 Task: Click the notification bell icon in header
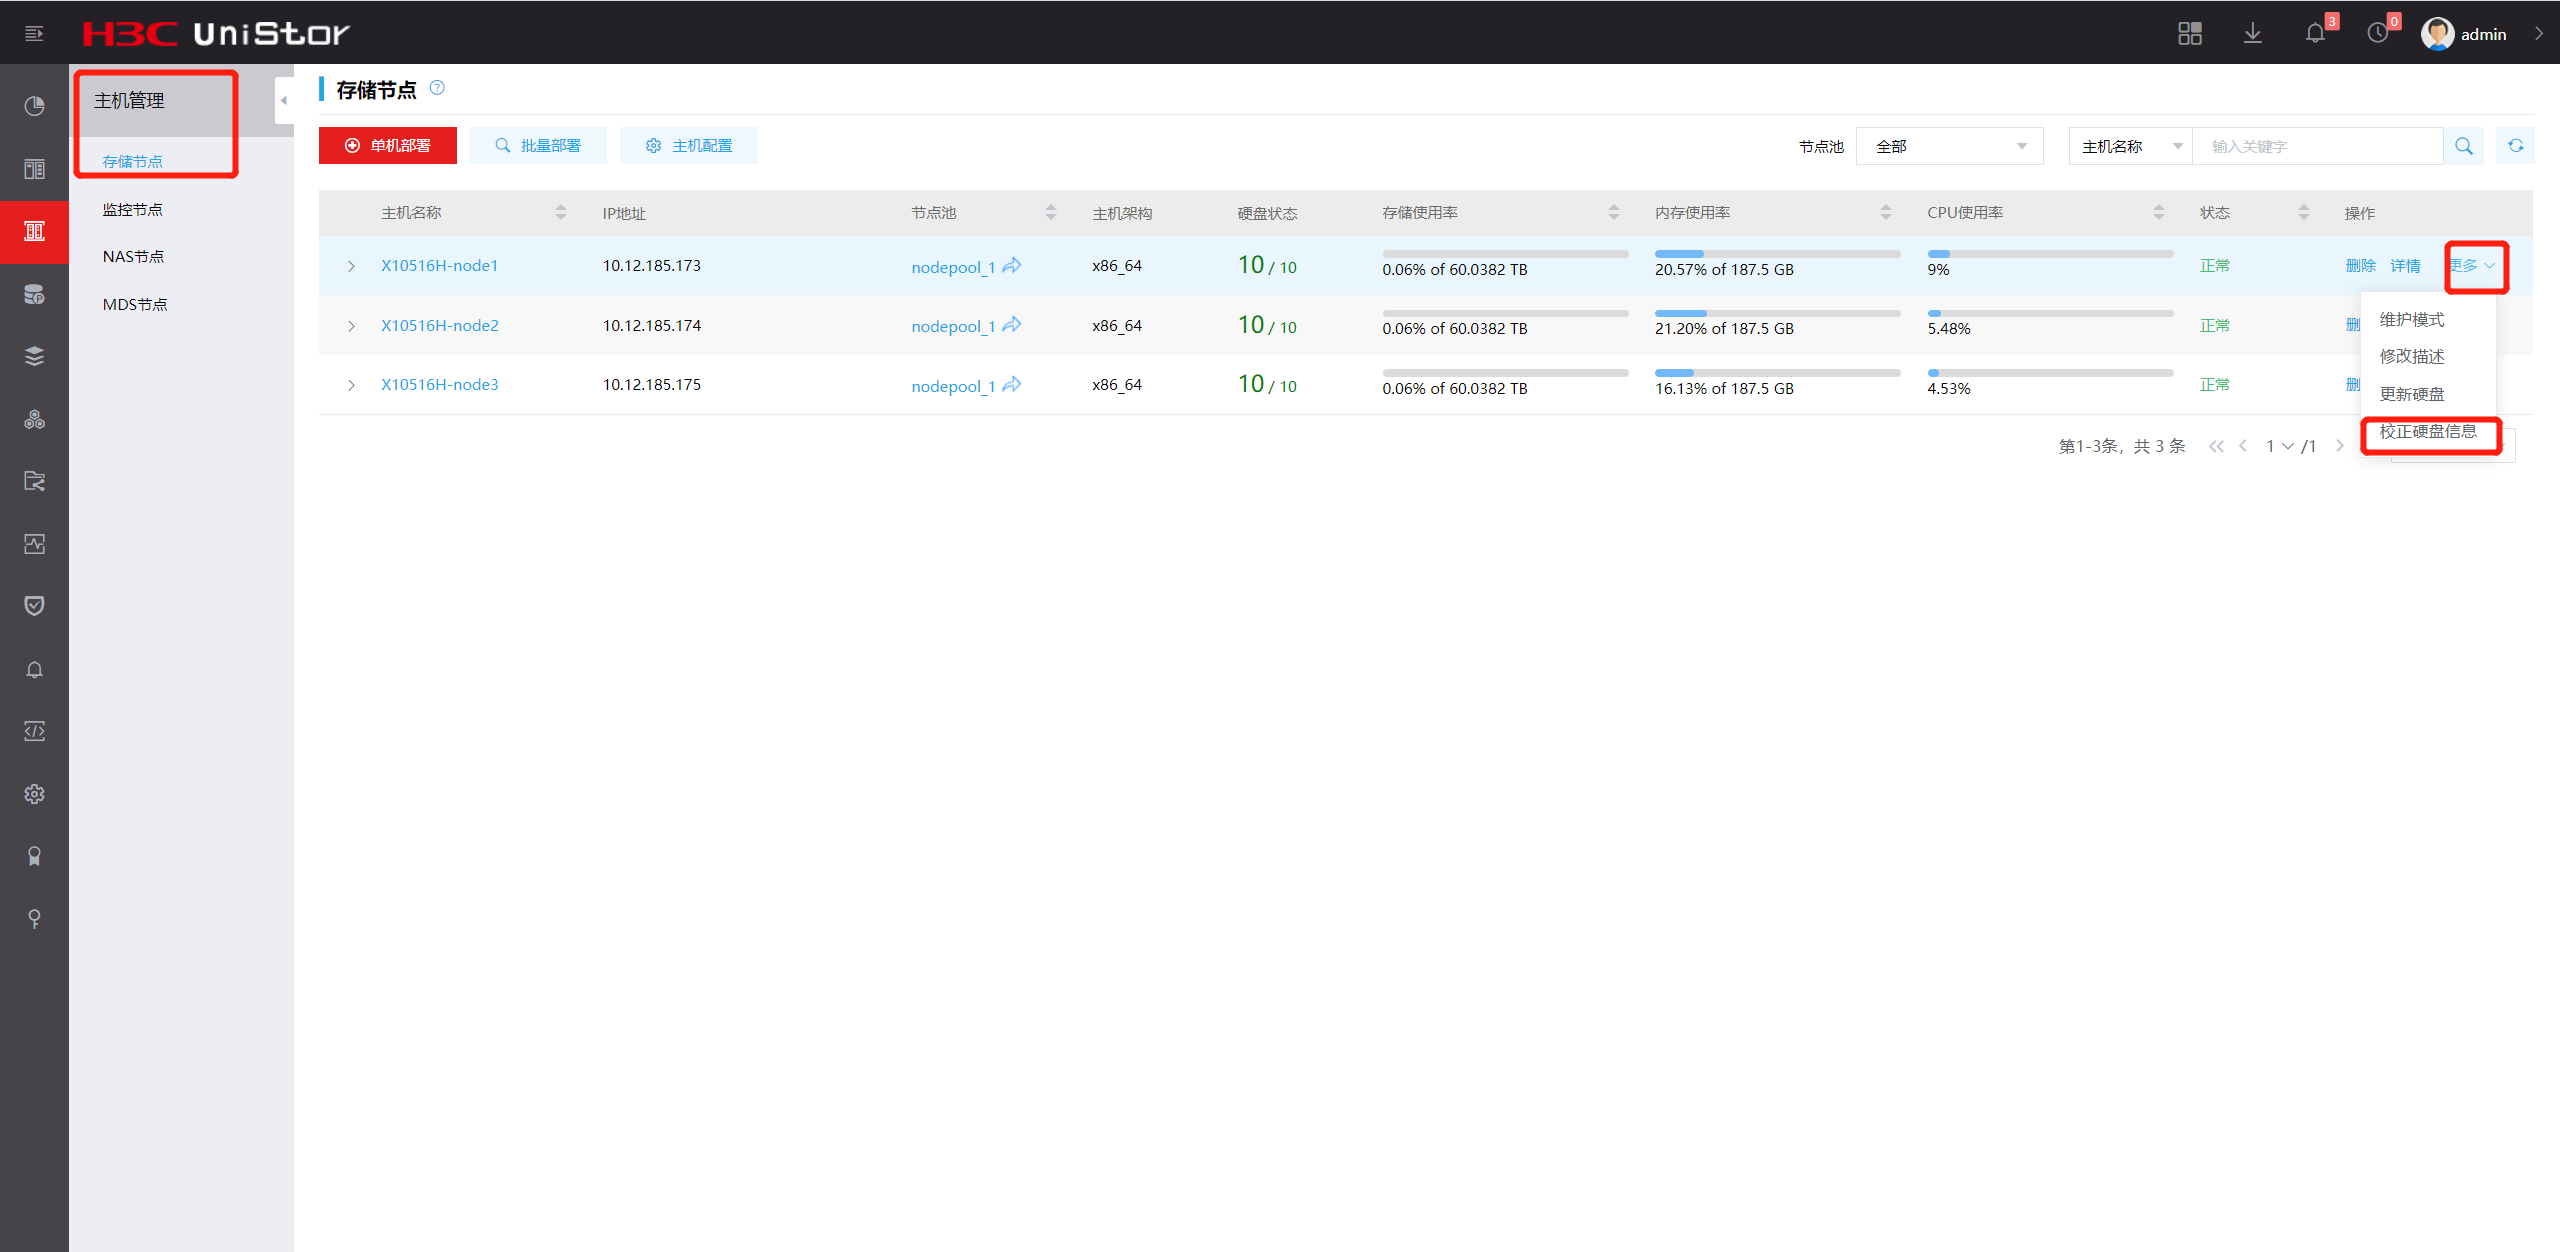click(x=2314, y=34)
